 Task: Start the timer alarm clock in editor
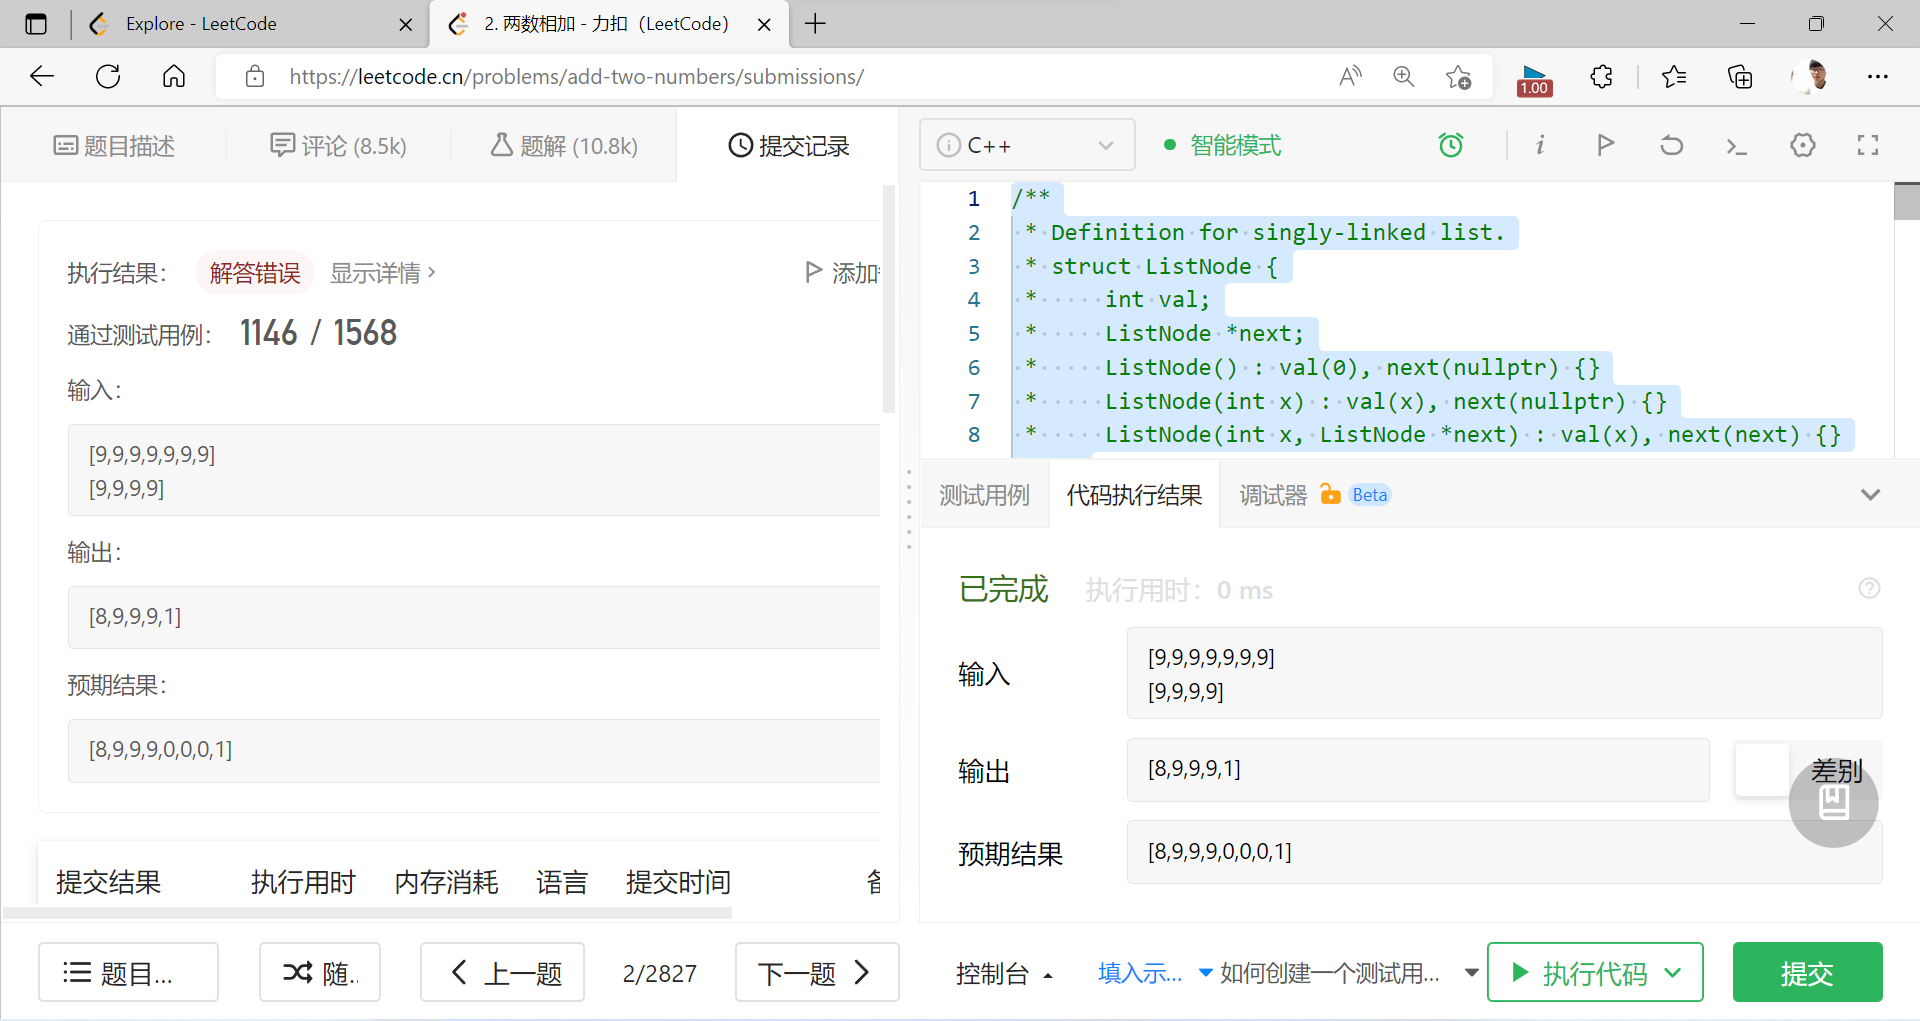(1451, 145)
